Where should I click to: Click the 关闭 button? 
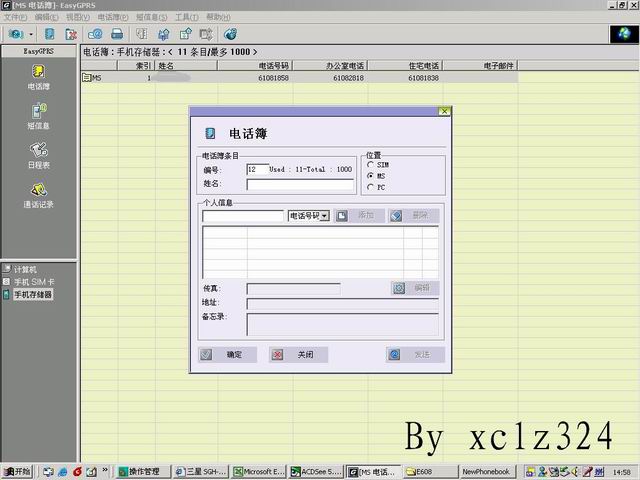pos(298,355)
